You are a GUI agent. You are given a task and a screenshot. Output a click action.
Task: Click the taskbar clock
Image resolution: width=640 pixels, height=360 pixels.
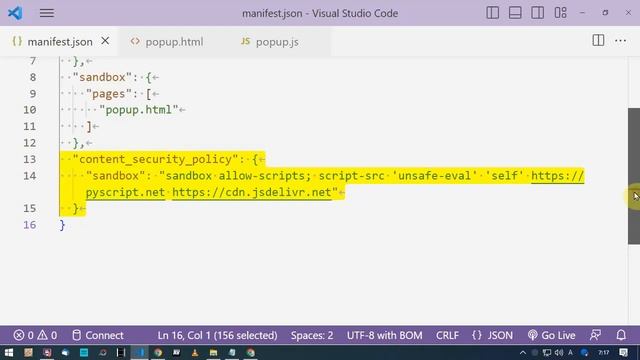[604, 353]
